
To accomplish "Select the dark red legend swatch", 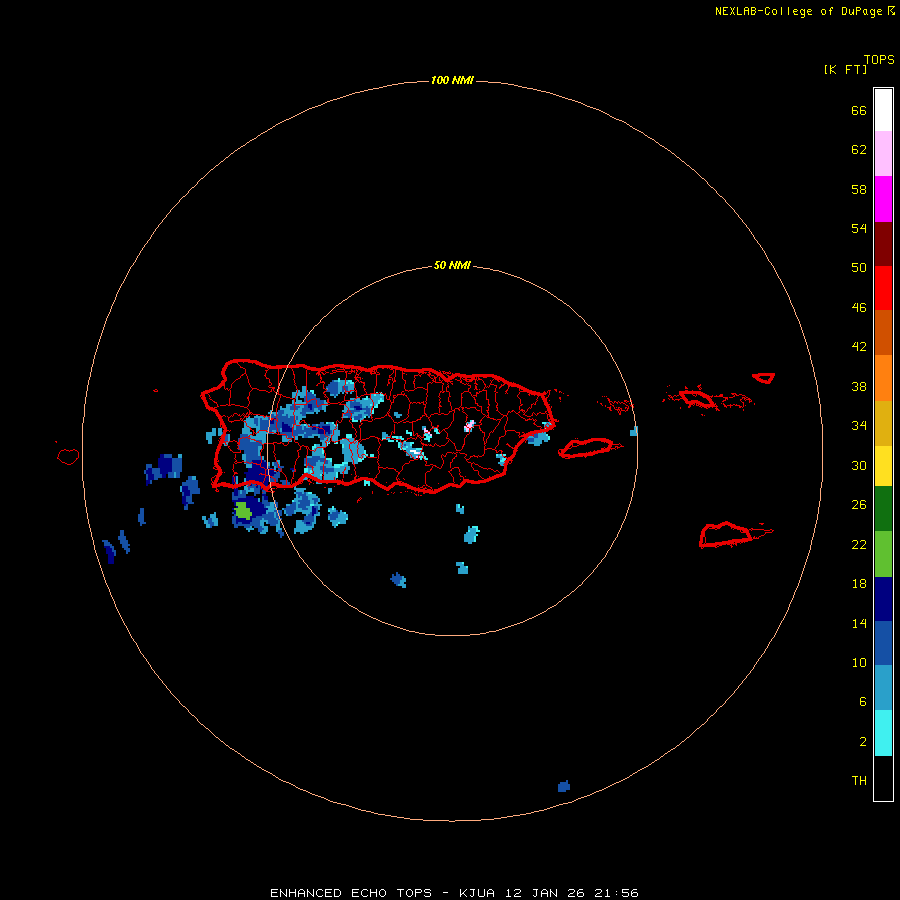I will [x=883, y=243].
